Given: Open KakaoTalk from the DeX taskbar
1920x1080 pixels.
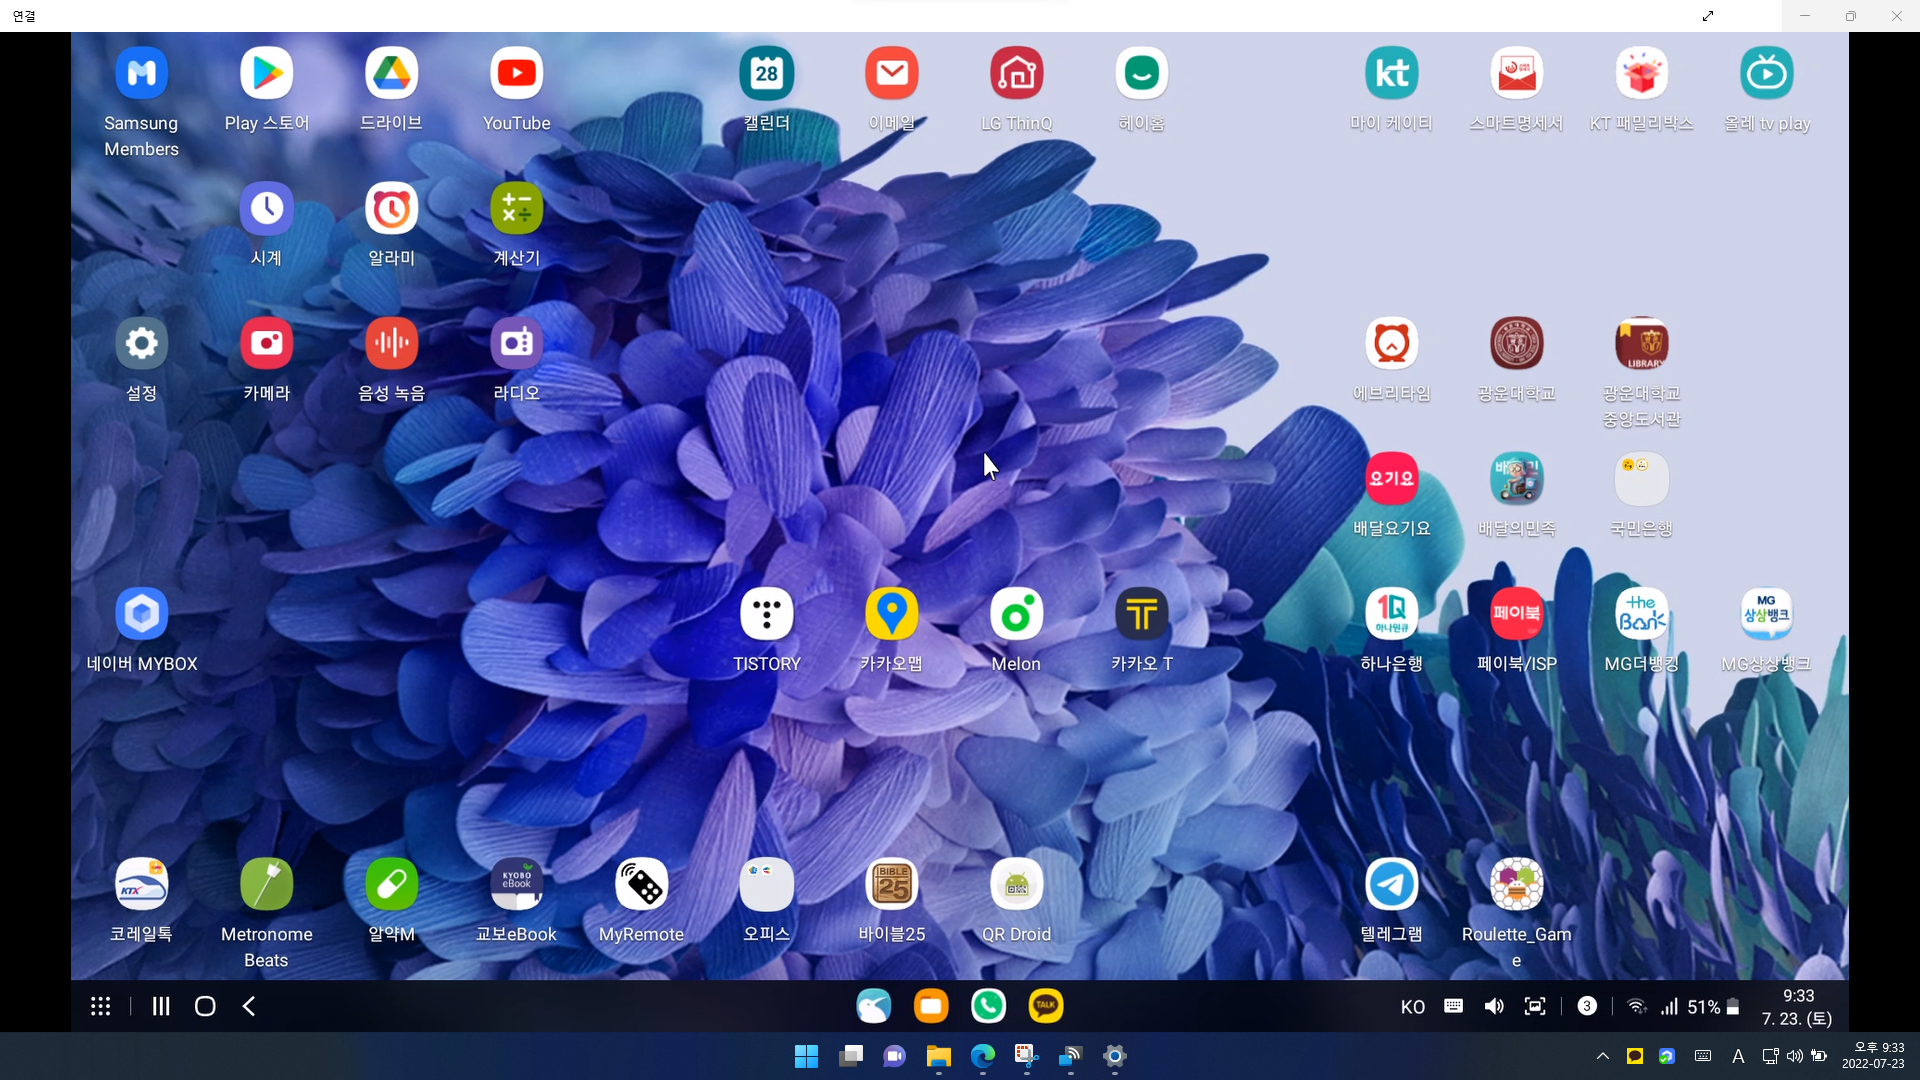Looking at the screenshot, I should click(x=1045, y=1006).
